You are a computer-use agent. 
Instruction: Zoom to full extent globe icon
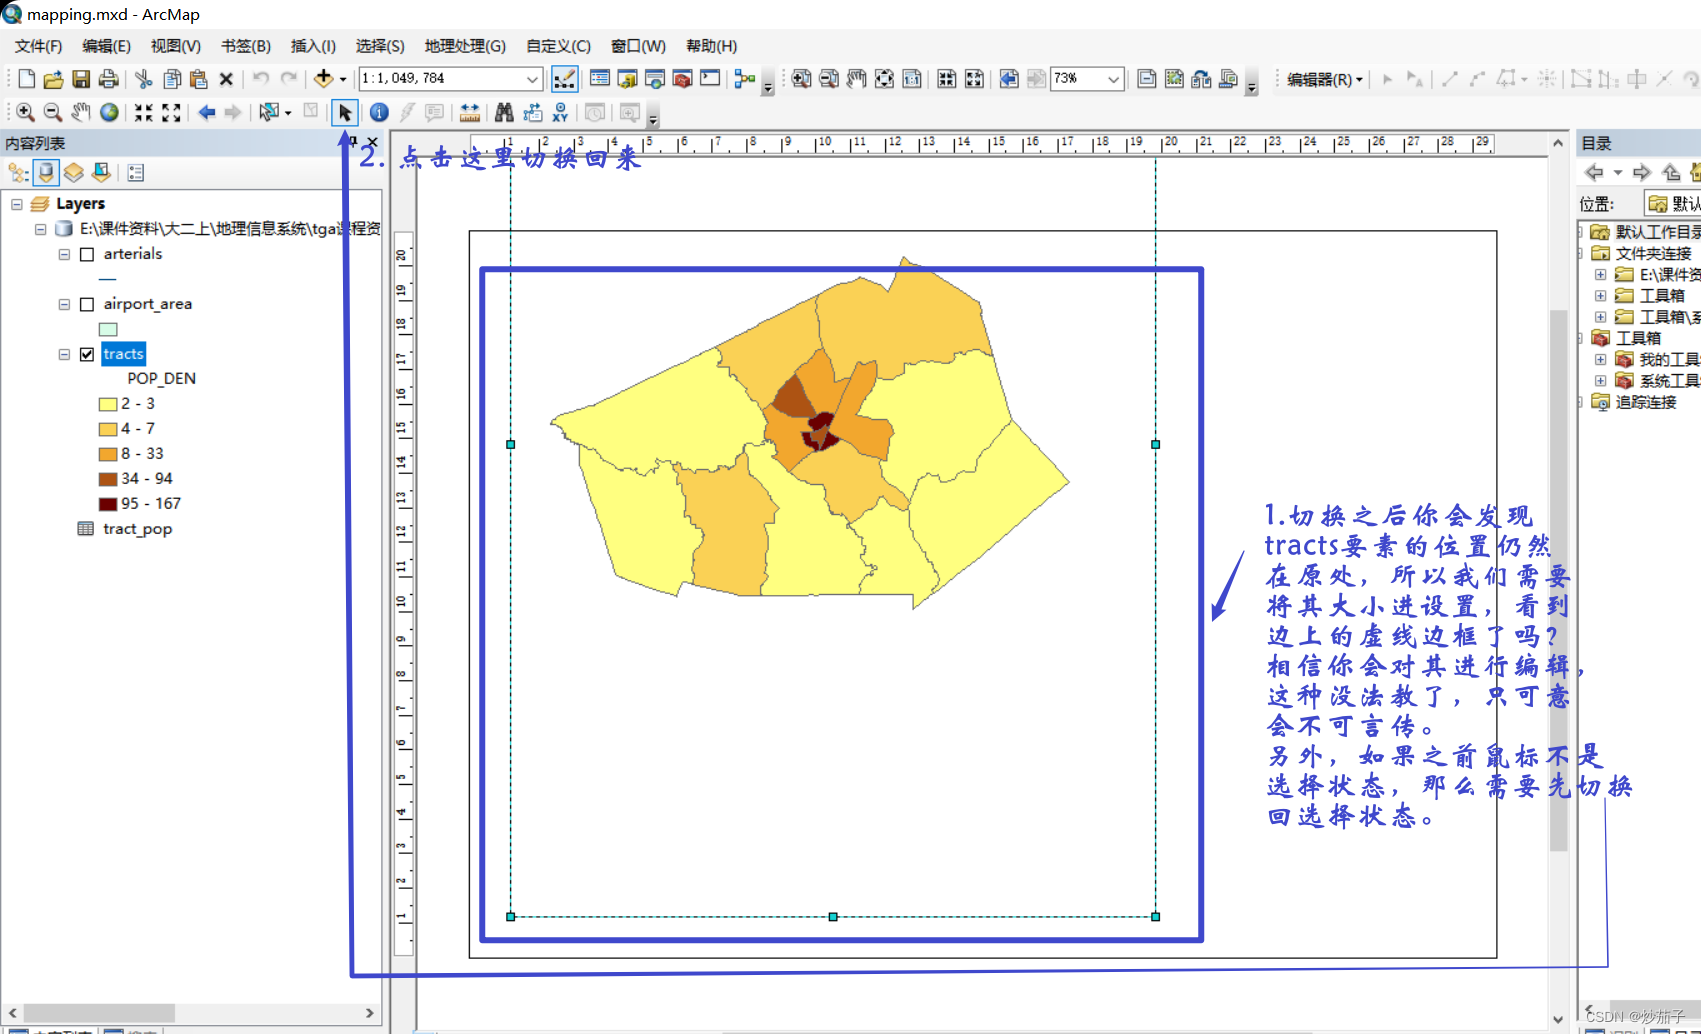click(x=109, y=112)
